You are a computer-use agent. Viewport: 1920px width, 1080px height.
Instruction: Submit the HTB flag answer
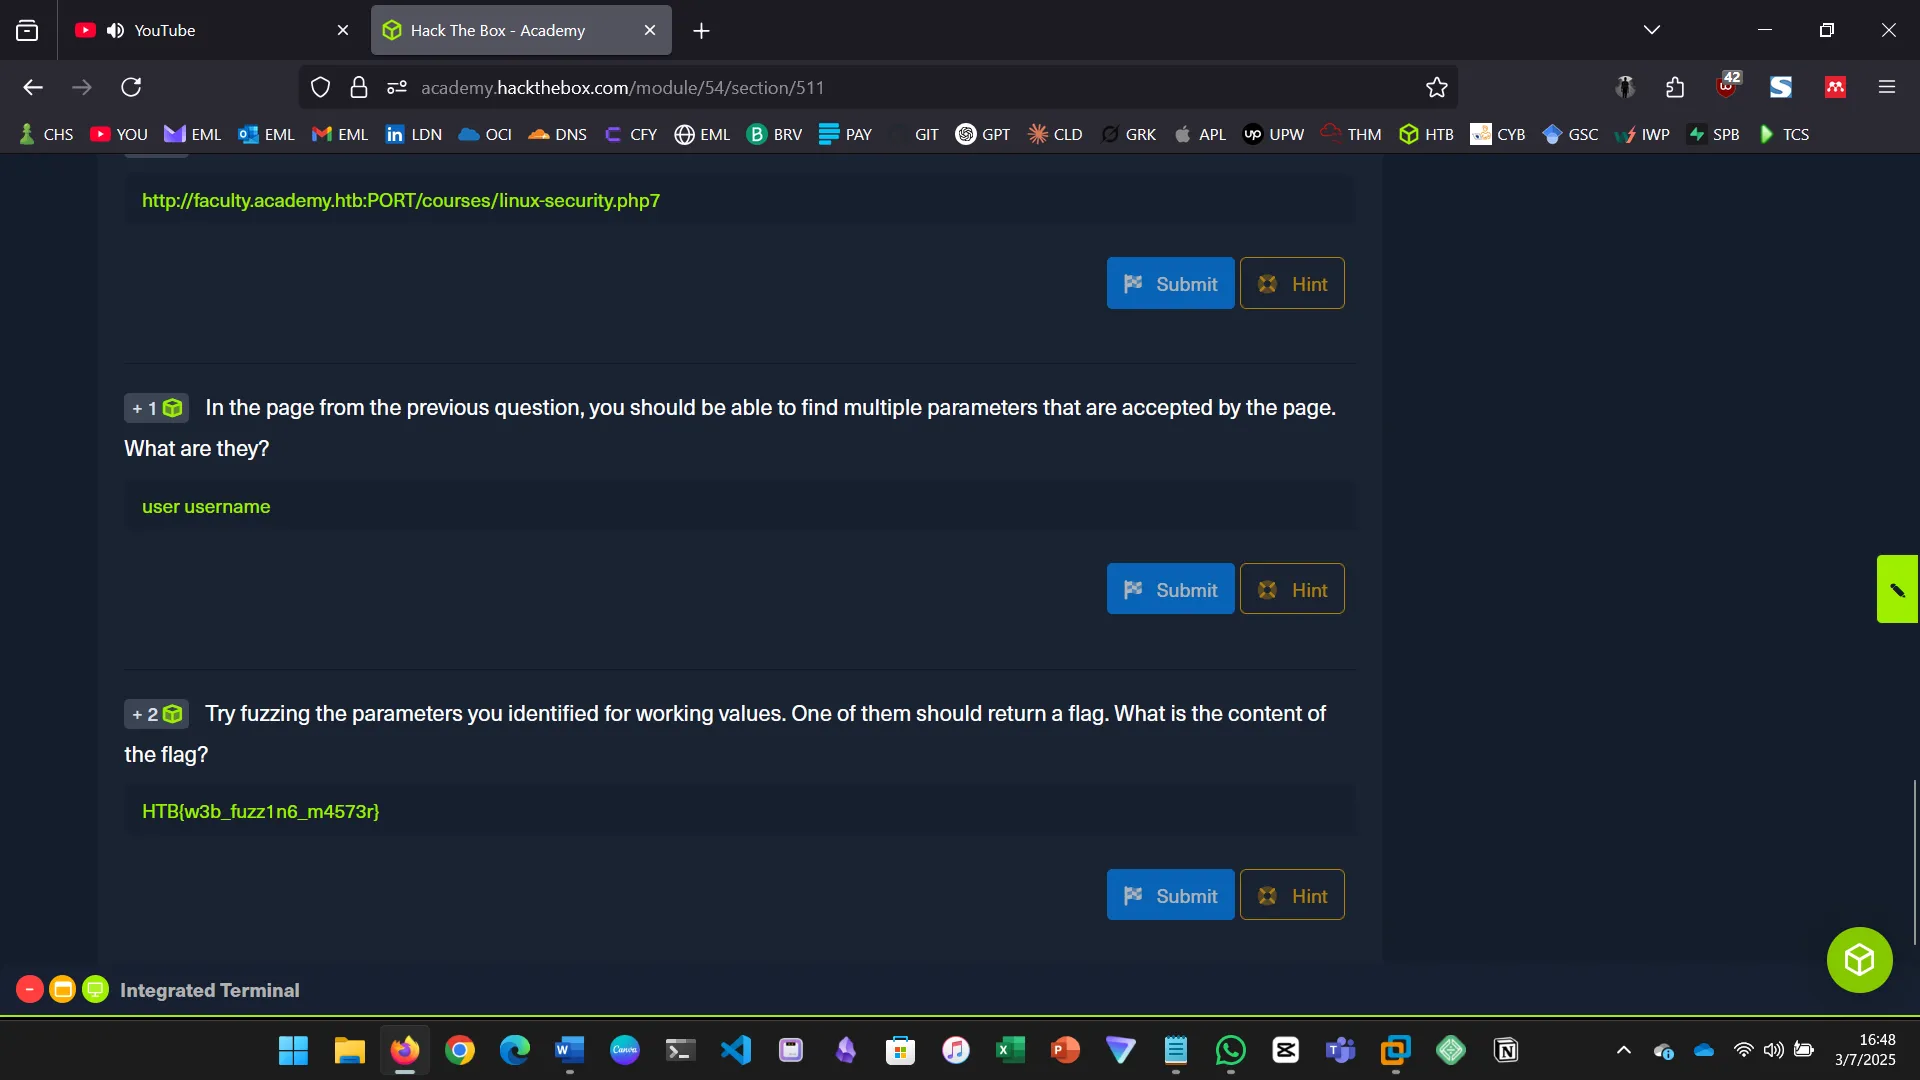click(1170, 895)
